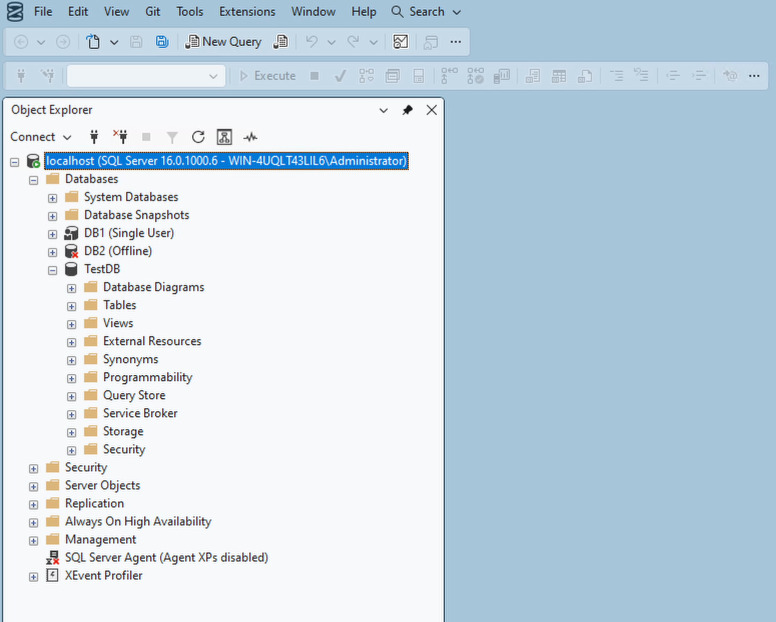Screen dimensions: 776x622
Task: Open the File menu
Action: point(43,11)
